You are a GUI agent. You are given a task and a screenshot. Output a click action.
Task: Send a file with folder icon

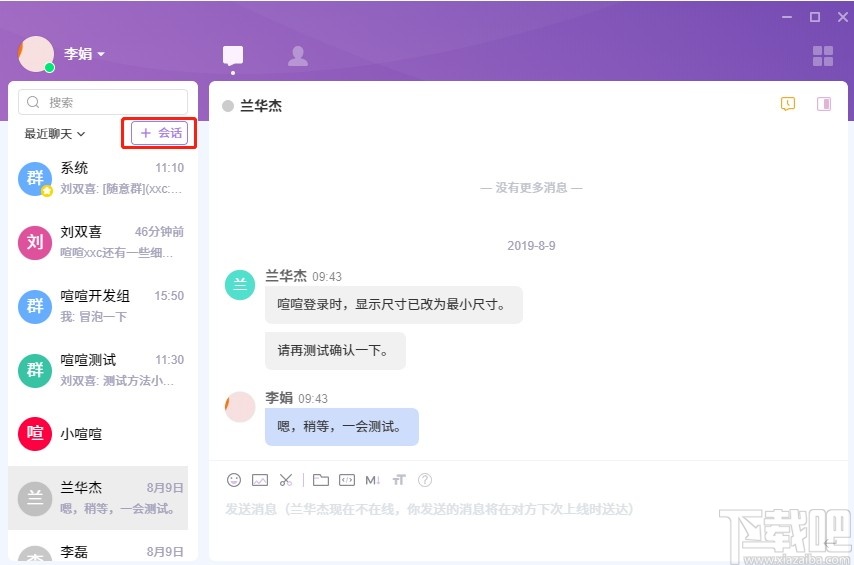click(321, 480)
